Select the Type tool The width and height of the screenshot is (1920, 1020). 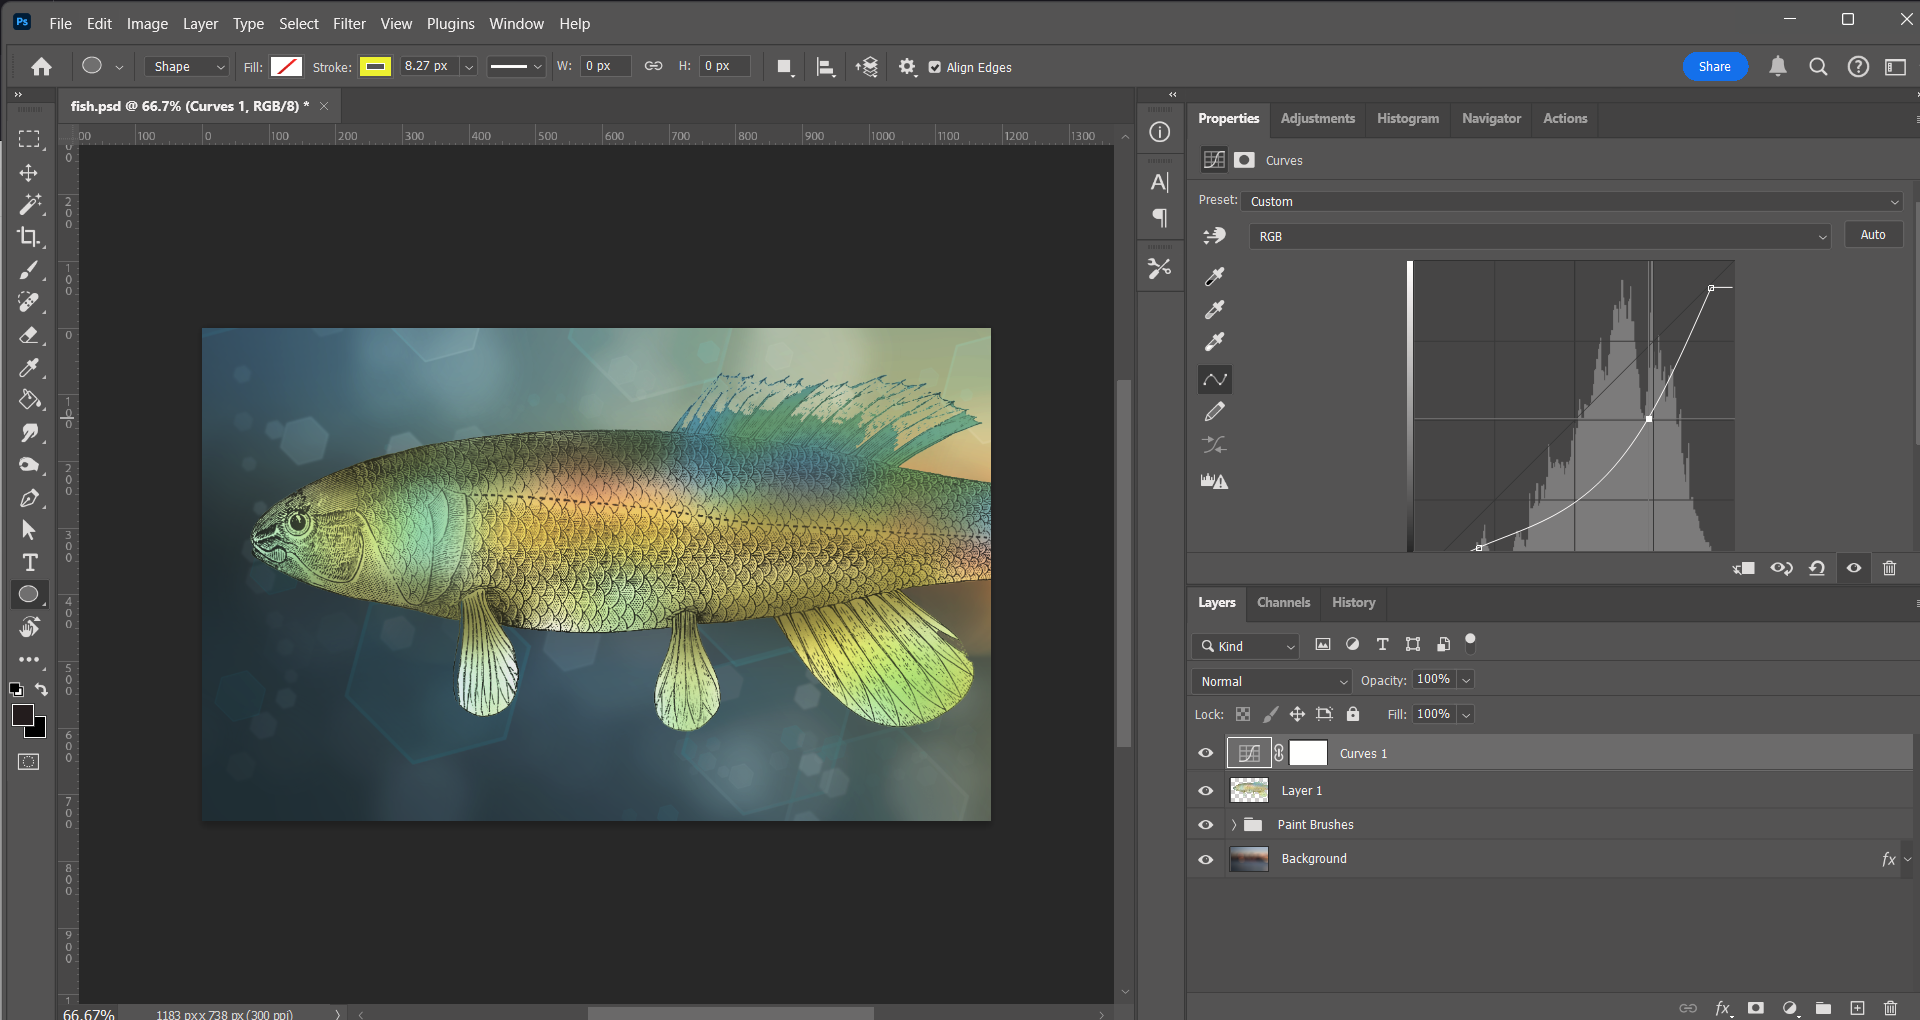(x=29, y=562)
